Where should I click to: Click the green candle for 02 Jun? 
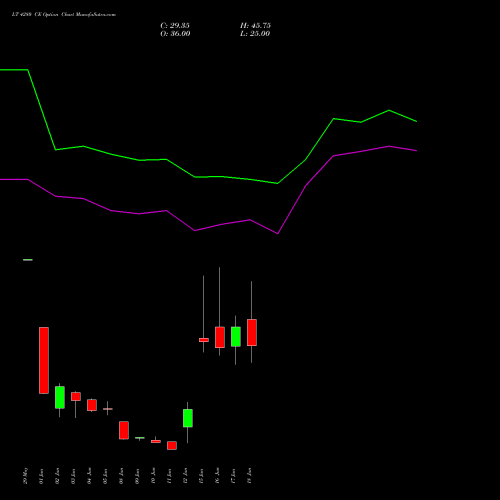tap(60, 397)
